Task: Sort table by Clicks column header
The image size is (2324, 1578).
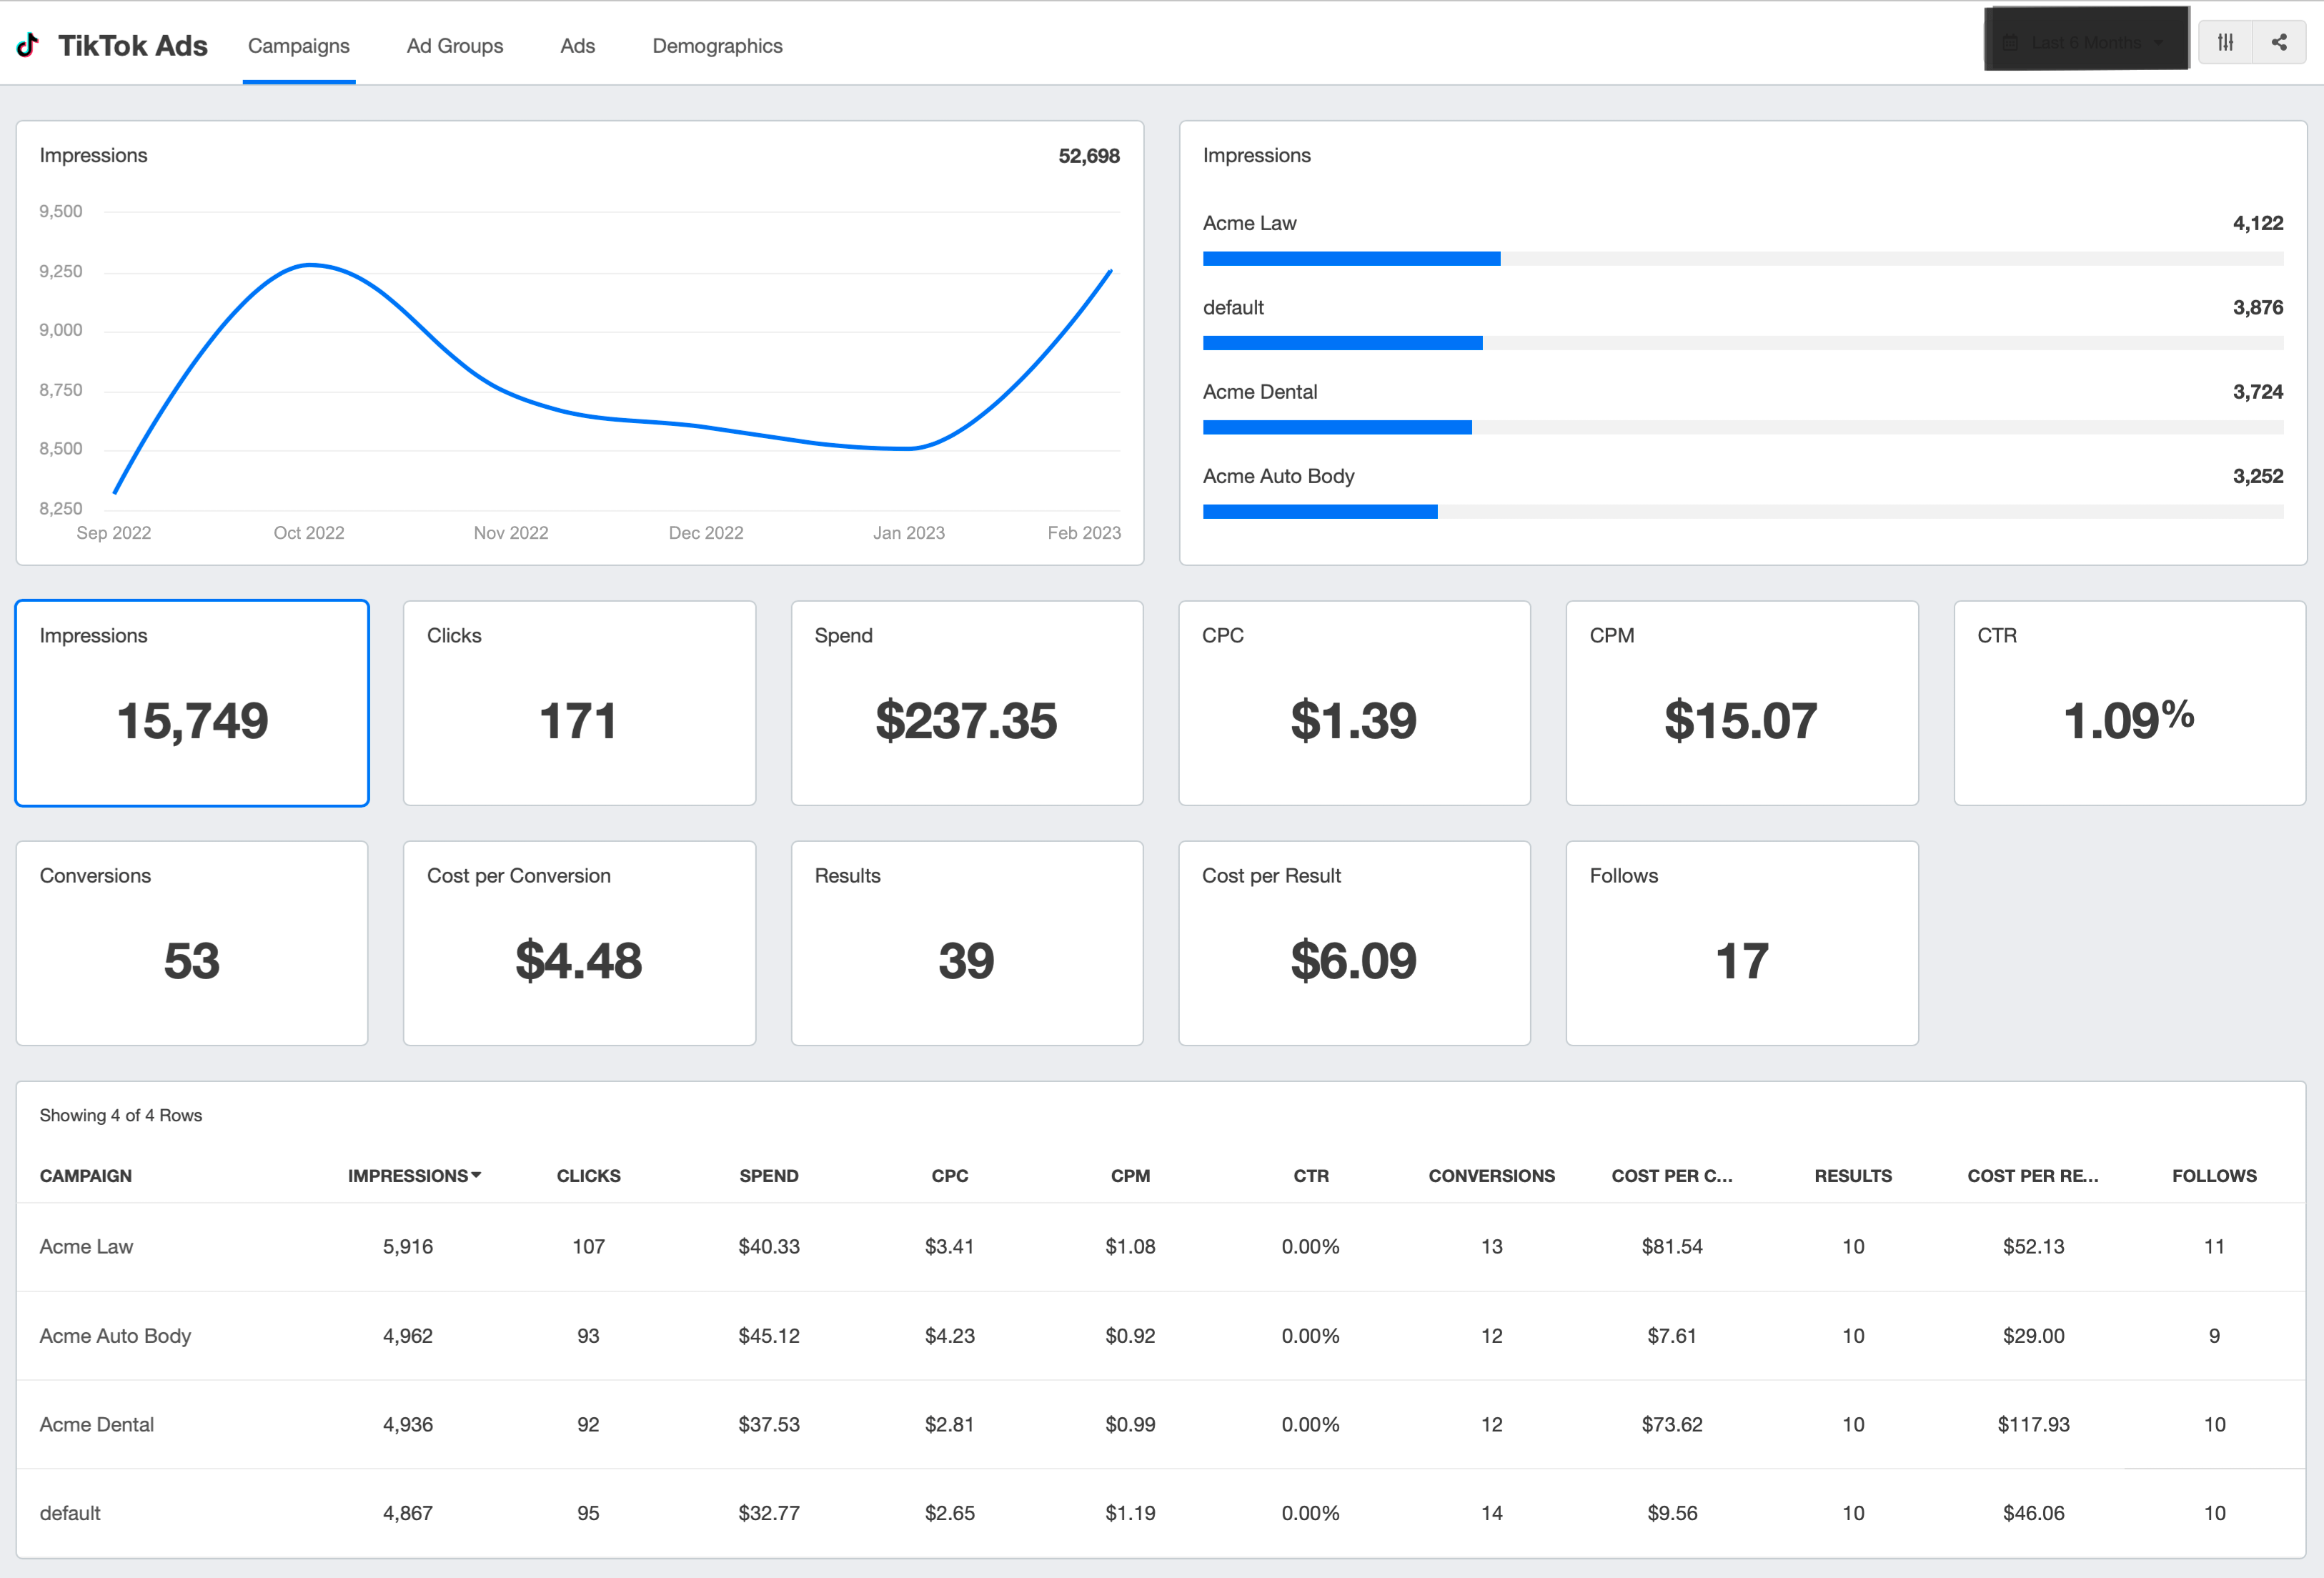Action: 588,1176
